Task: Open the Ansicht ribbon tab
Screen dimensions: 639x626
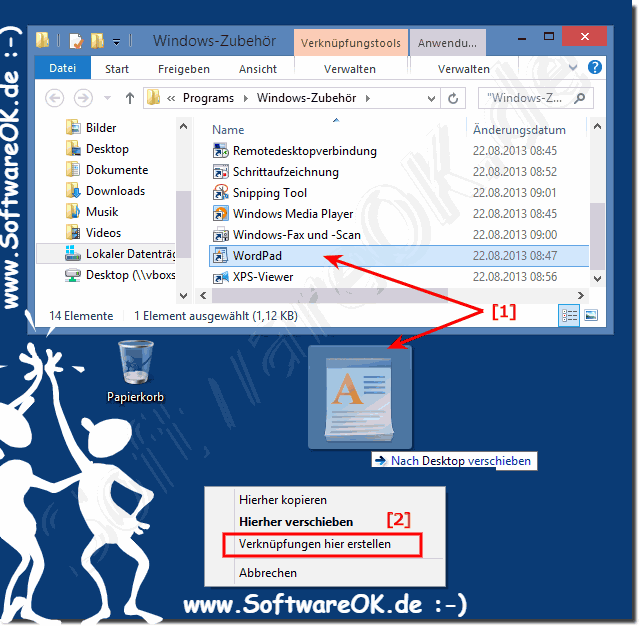Action: [x=258, y=69]
